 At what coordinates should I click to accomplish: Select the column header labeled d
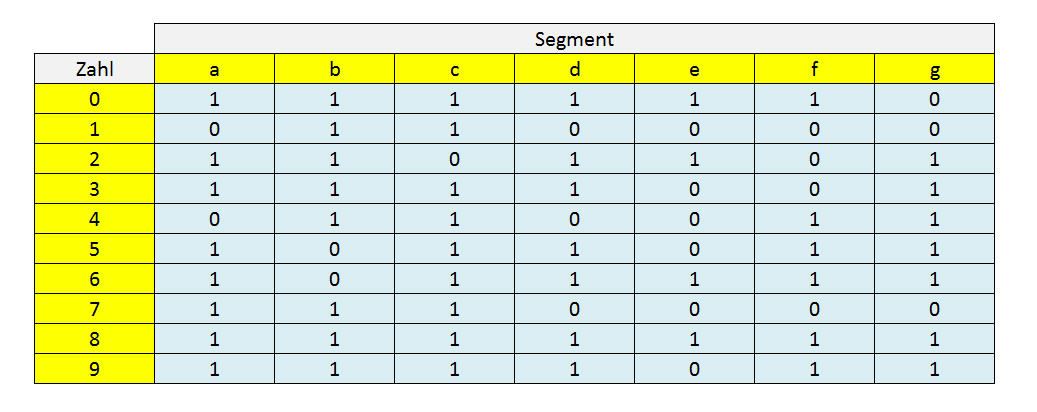574,69
